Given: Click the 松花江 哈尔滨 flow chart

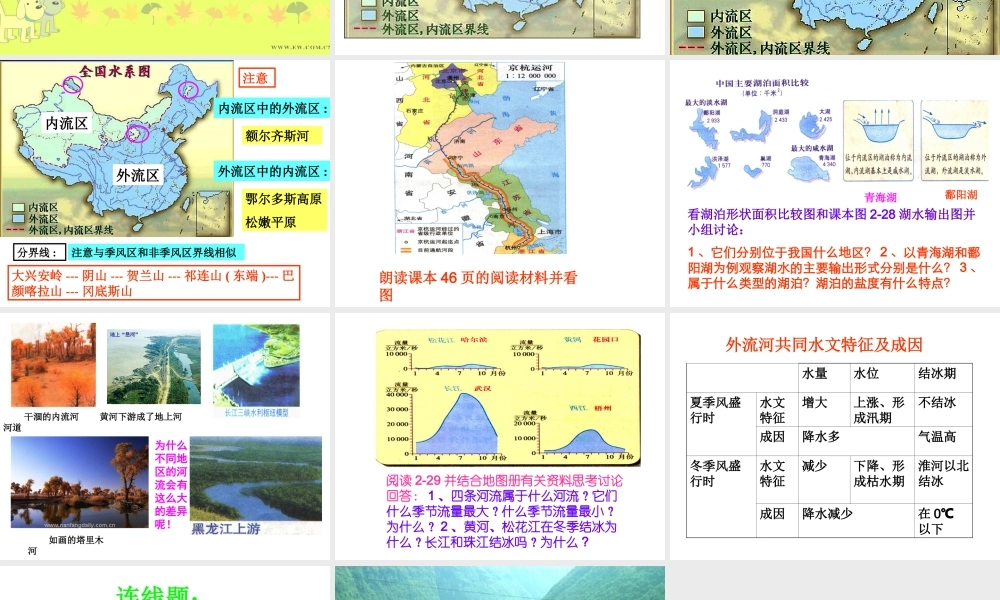Looking at the screenshot, I should [446, 356].
